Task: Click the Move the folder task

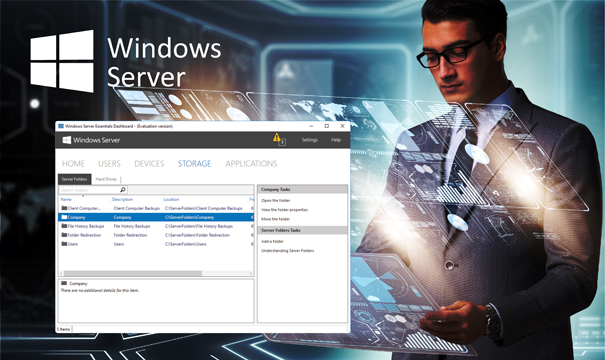Action: (x=275, y=219)
